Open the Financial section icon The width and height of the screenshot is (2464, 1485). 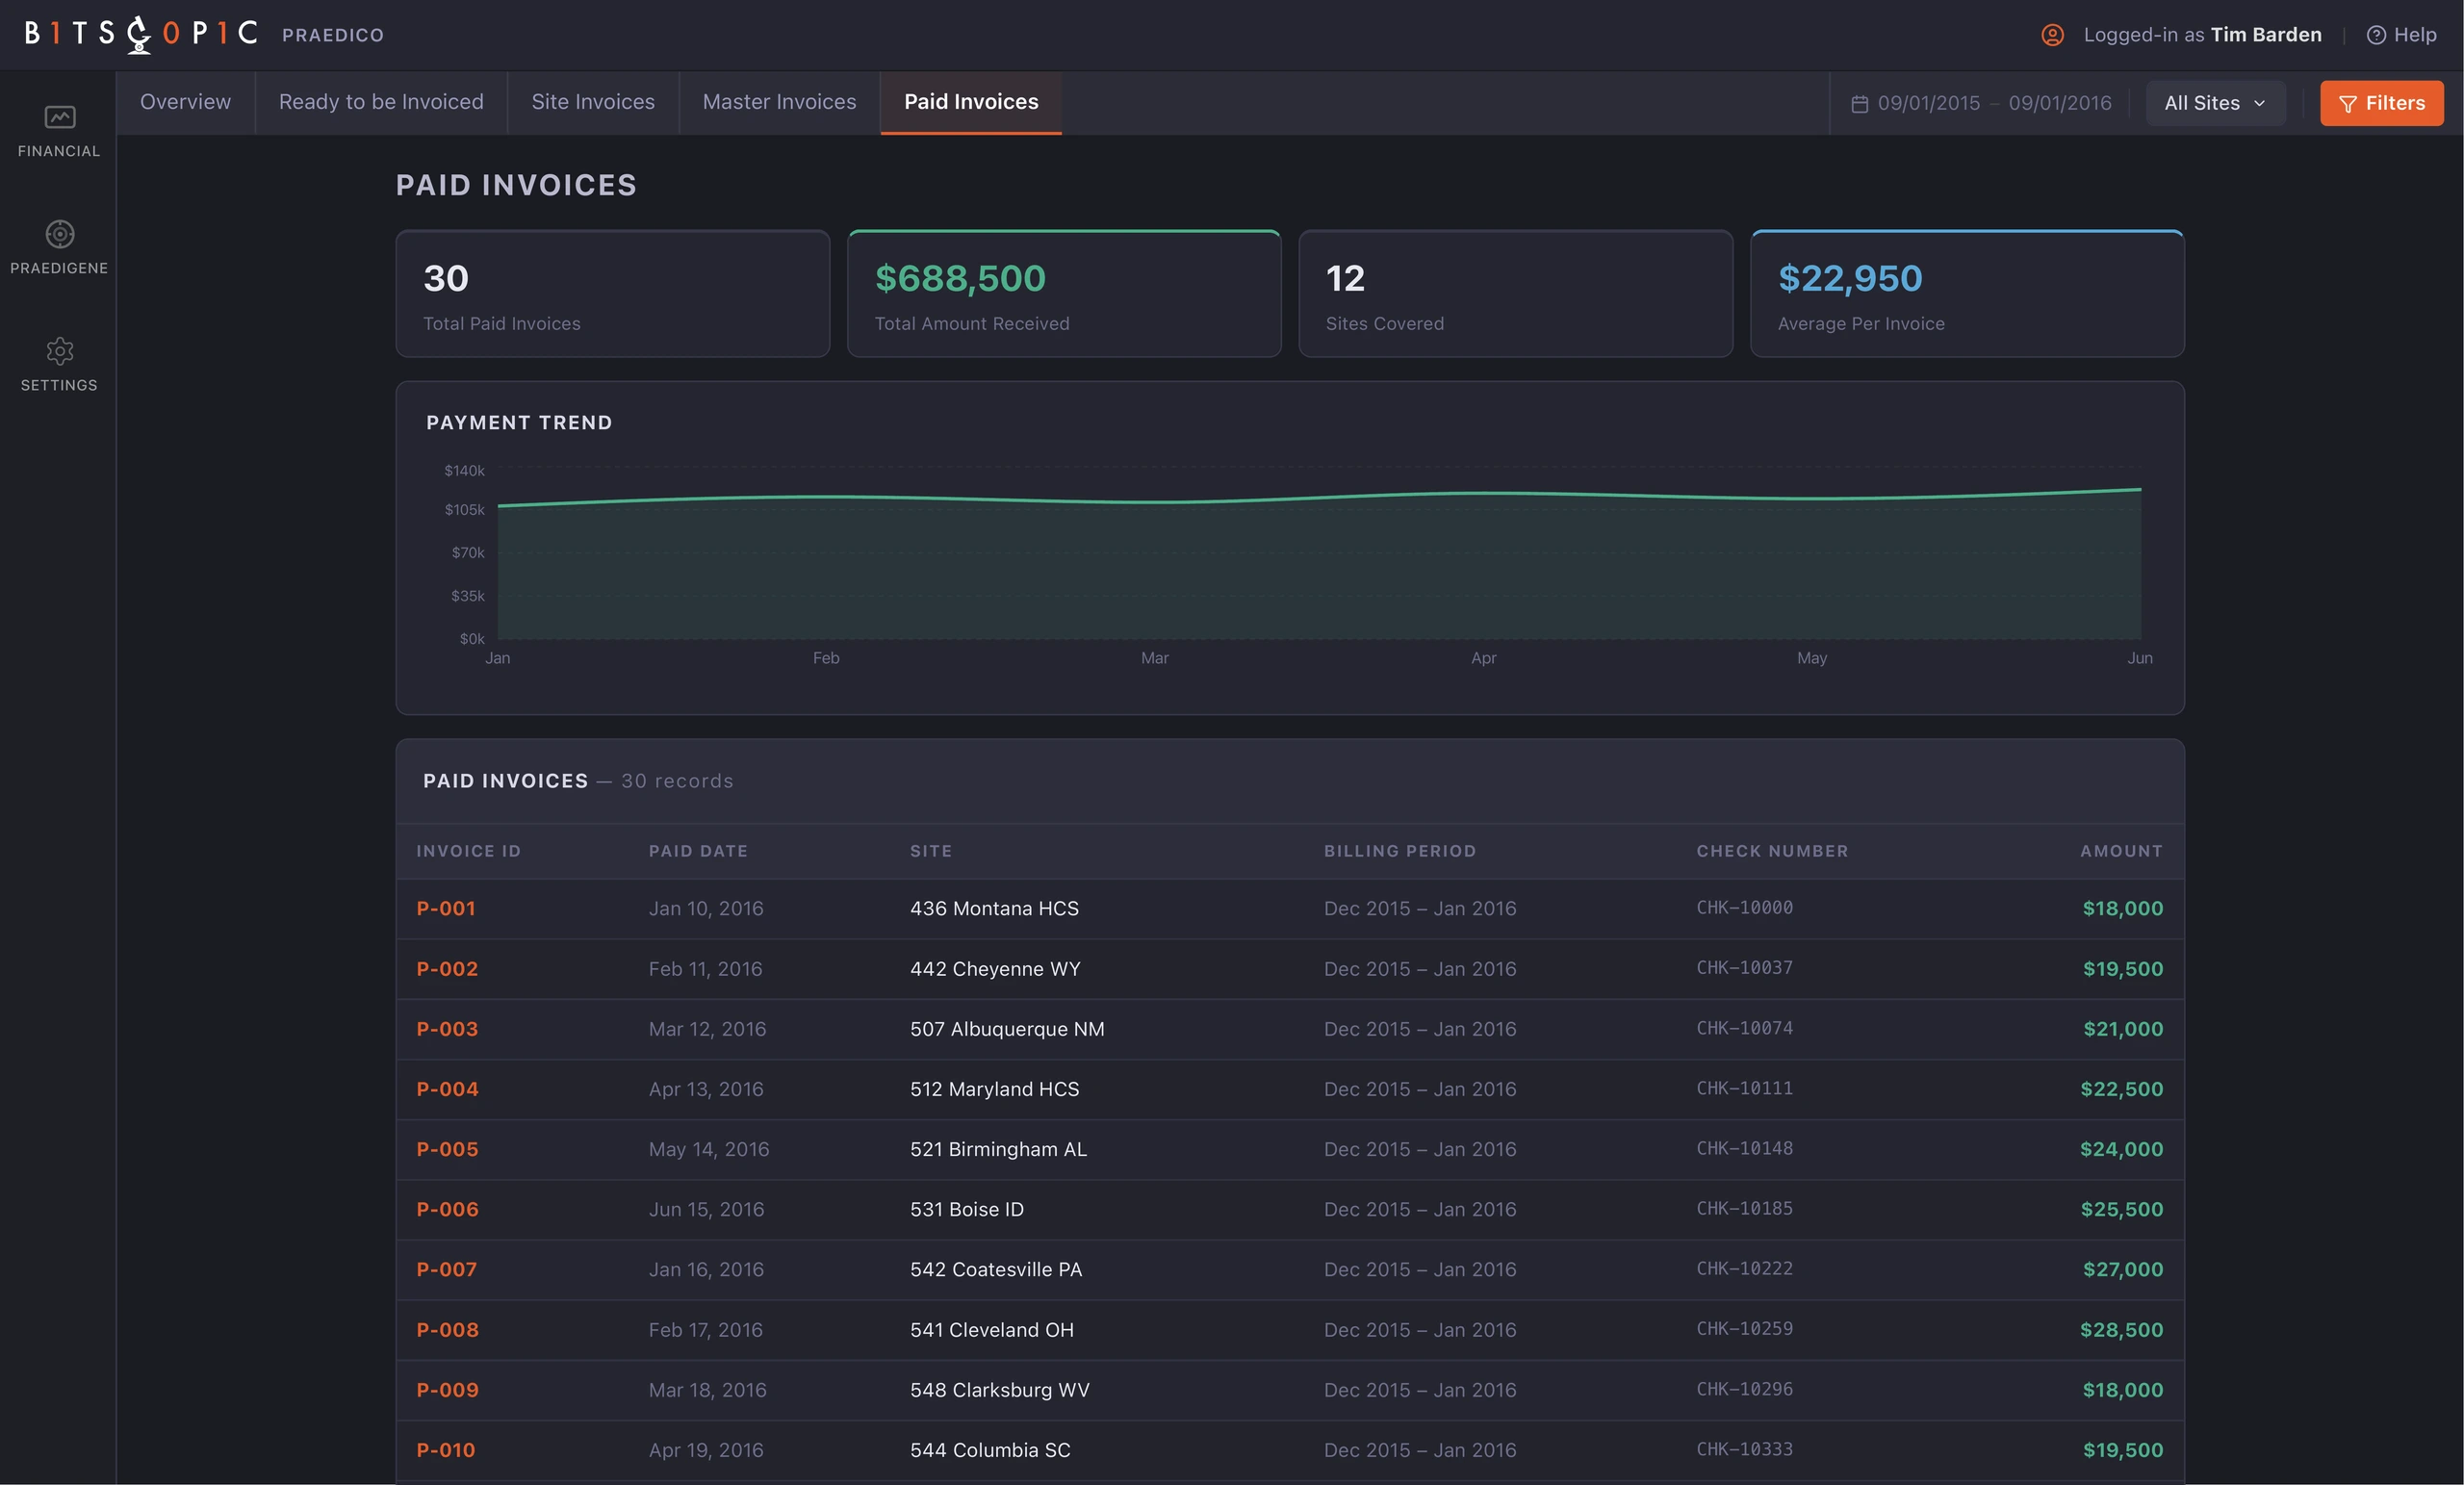click(x=59, y=117)
